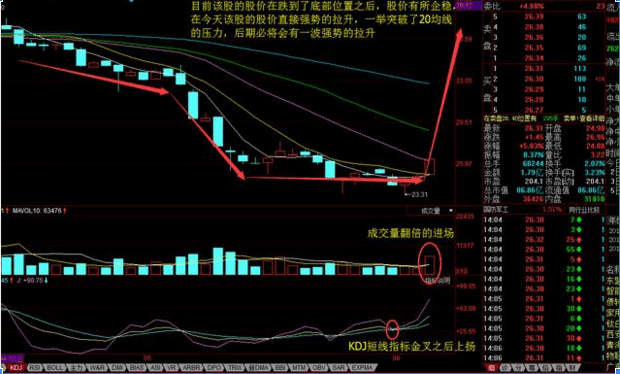The image size is (620, 374).
Task: Click the 委比 label in order book
Action: coord(491,6)
